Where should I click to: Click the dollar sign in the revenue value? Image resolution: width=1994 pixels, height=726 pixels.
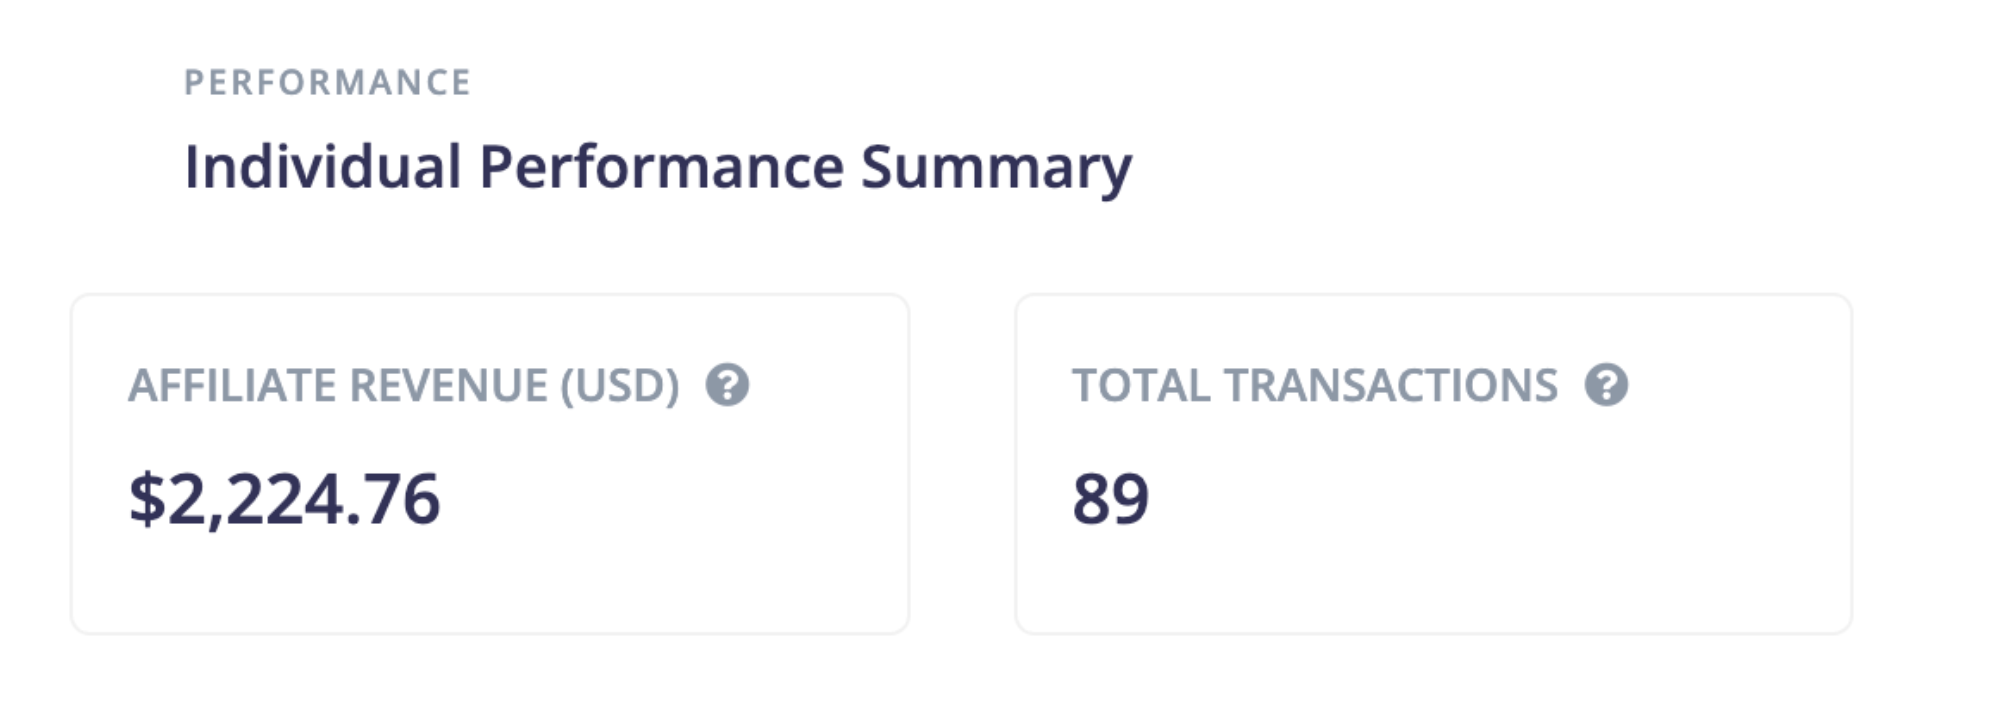point(146,499)
